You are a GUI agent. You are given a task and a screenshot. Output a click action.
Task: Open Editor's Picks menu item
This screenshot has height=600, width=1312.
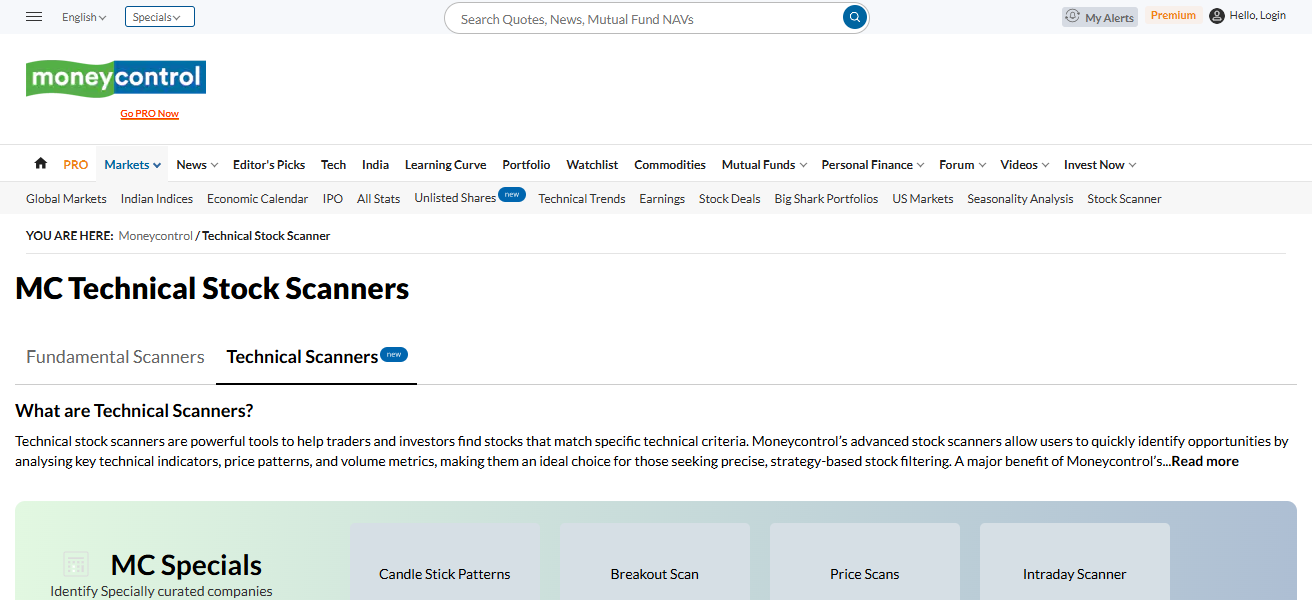[269, 165]
